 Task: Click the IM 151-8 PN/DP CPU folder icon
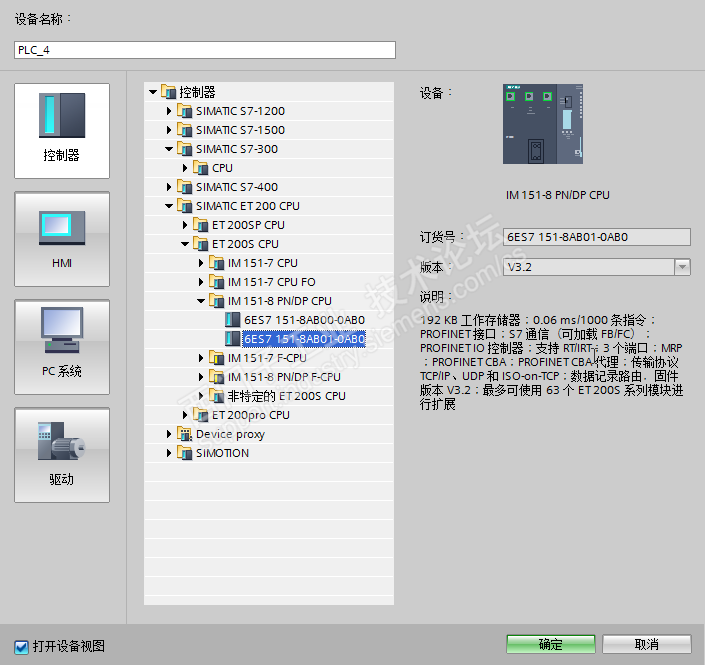[x=217, y=301]
